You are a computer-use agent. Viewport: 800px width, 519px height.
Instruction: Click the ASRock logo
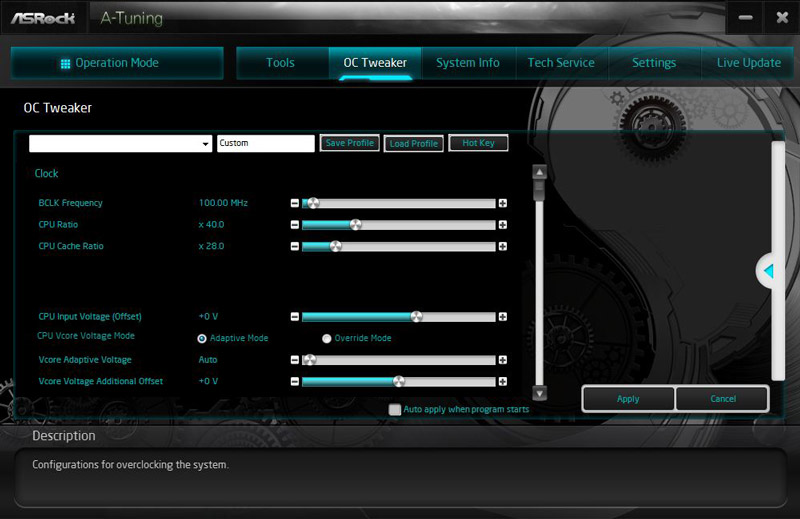tap(43, 18)
